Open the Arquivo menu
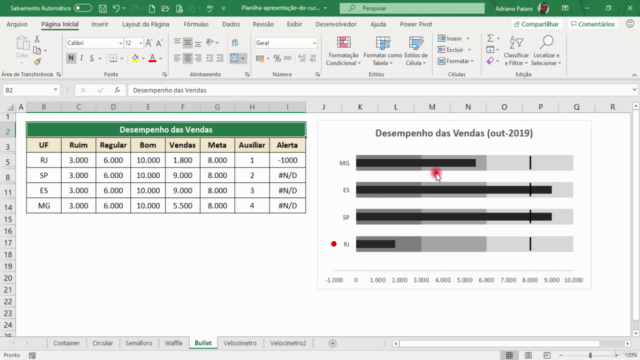 [17, 24]
